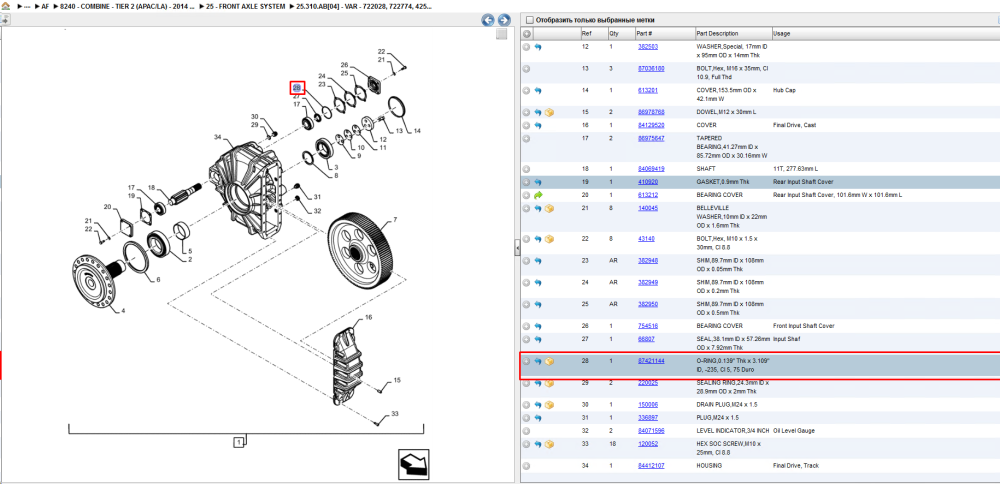Viewport: 1000px width, 484px height.
Task: Click blue arrow icon for ref 26 bearing cover
Action: click(x=538, y=326)
